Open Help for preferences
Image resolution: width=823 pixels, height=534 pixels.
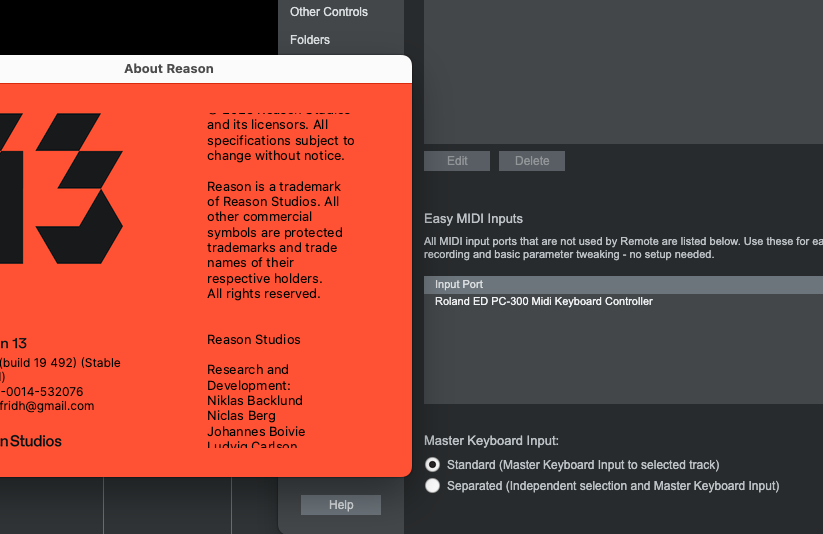pyautogui.click(x=341, y=505)
